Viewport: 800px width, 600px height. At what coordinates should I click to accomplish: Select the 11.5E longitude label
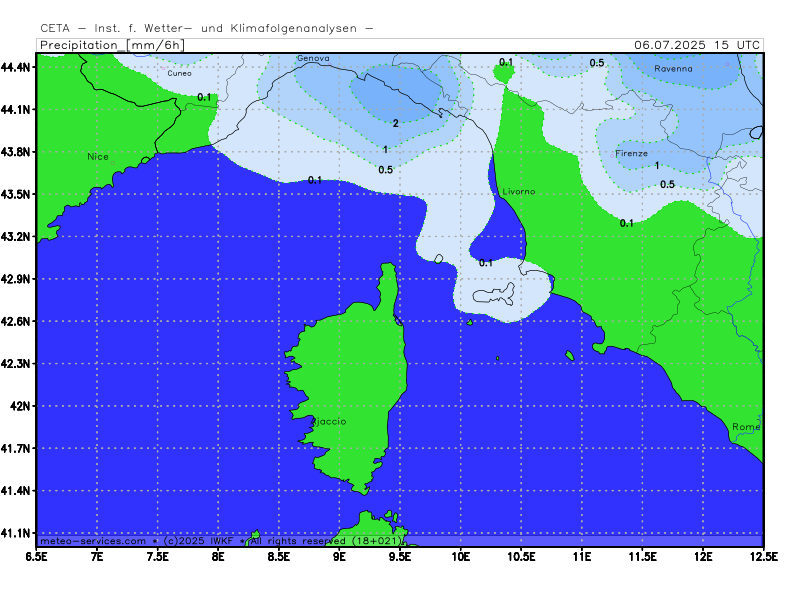click(x=642, y=556)
